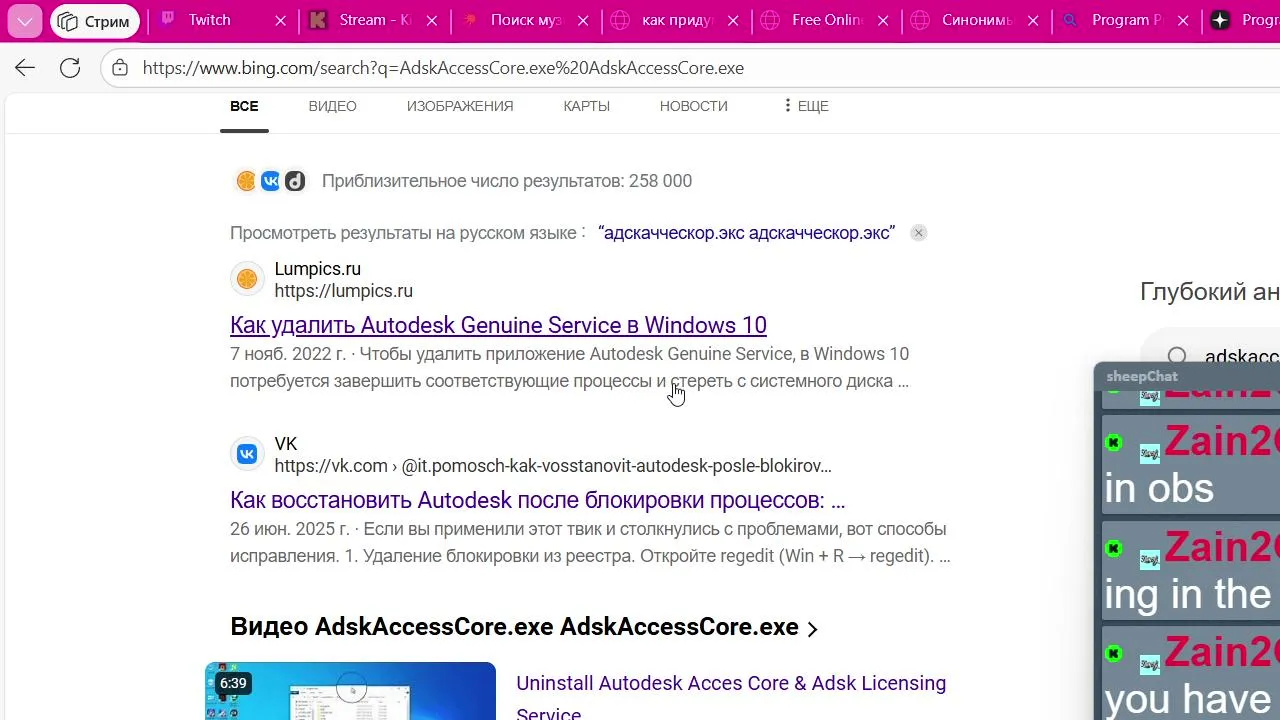
Task: Expand the ЕЩЕ more filters menu
Action: click(806, 106)
